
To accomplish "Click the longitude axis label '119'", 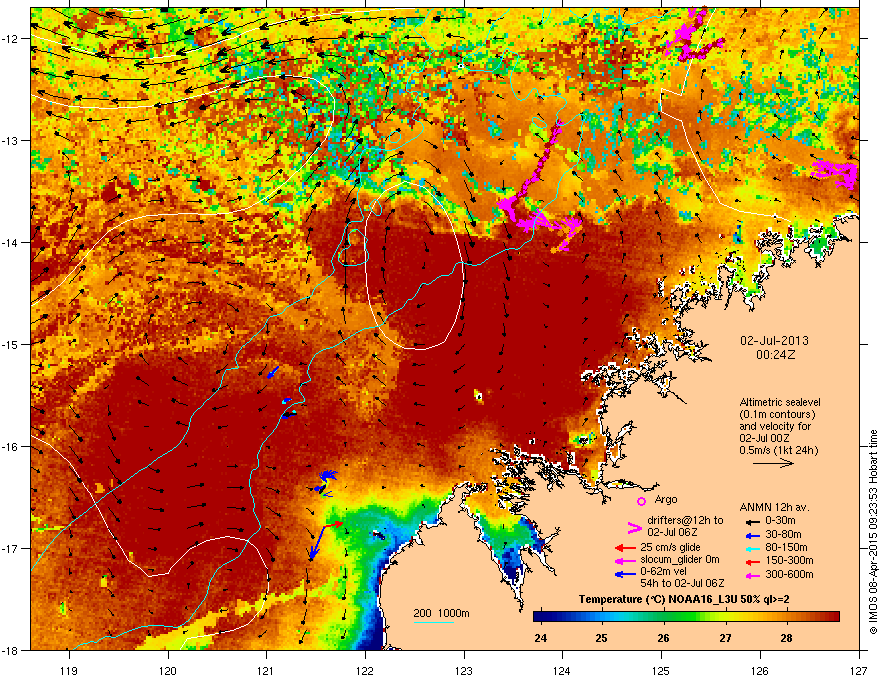I will [x=69, y=670].
